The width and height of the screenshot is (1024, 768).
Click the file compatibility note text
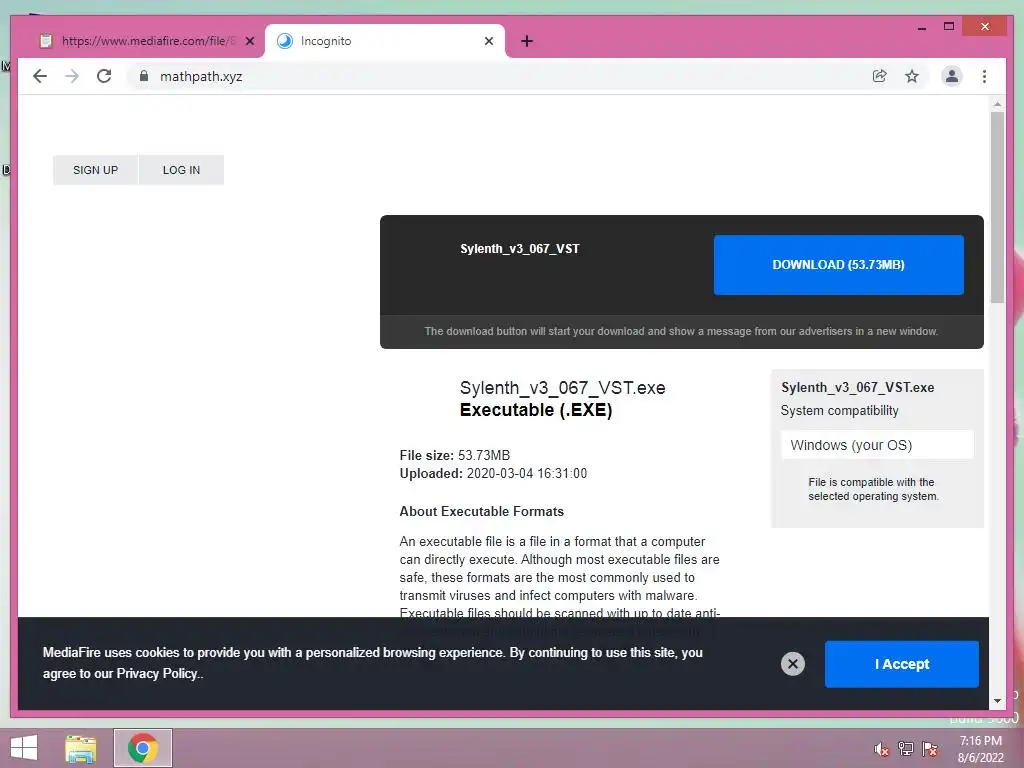coord(872,489)
